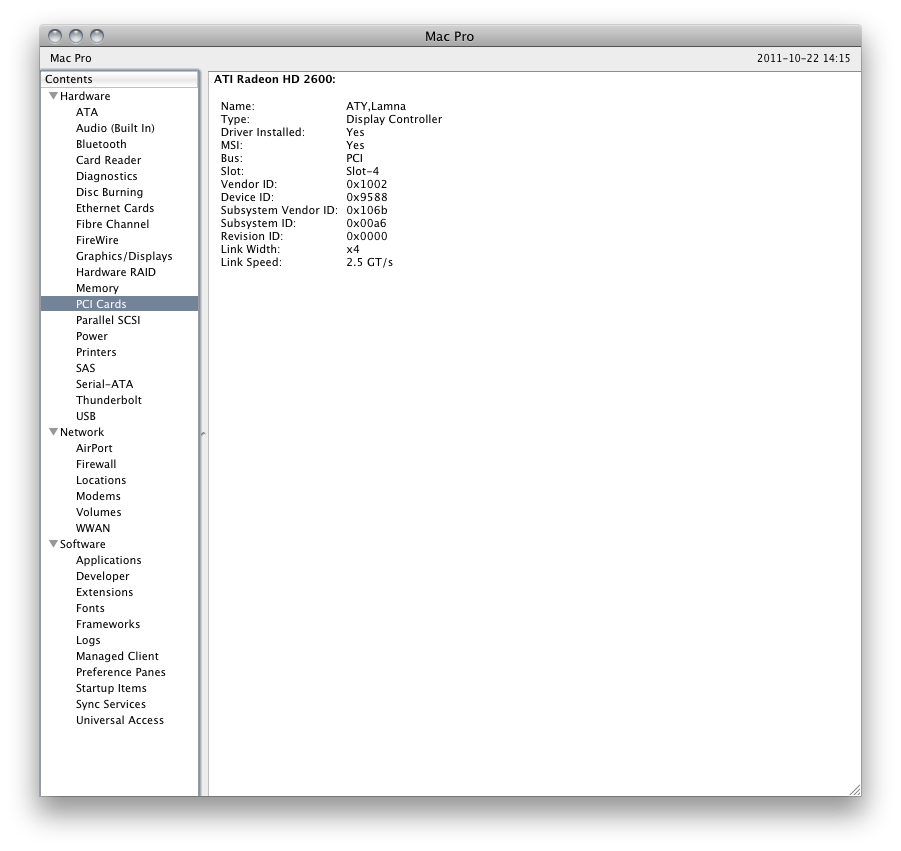The height and width of the screenshot is (851, 901).
Task: Open Developer entry
Action: tap(102, 576)
